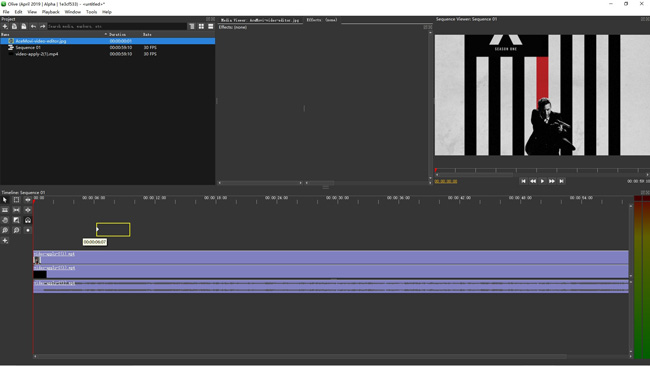
Task: Click the Redo arrow in Project toolbar
Action: [42, 26]
